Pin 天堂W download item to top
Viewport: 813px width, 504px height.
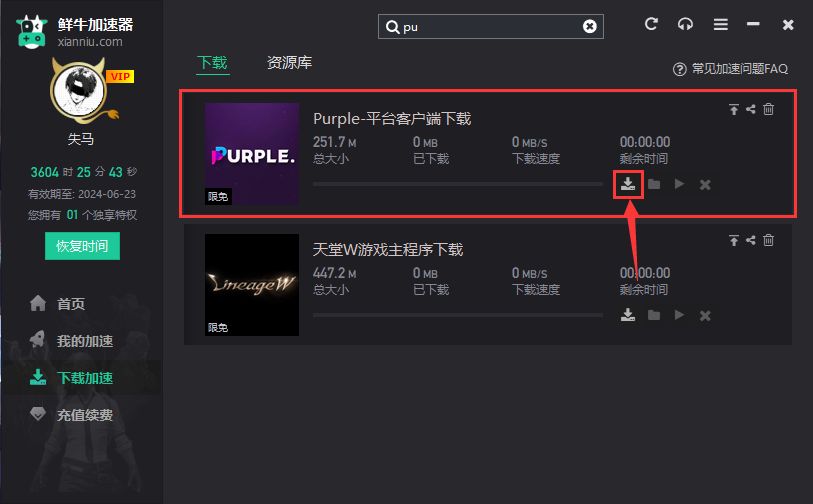(x=734, y=240)
